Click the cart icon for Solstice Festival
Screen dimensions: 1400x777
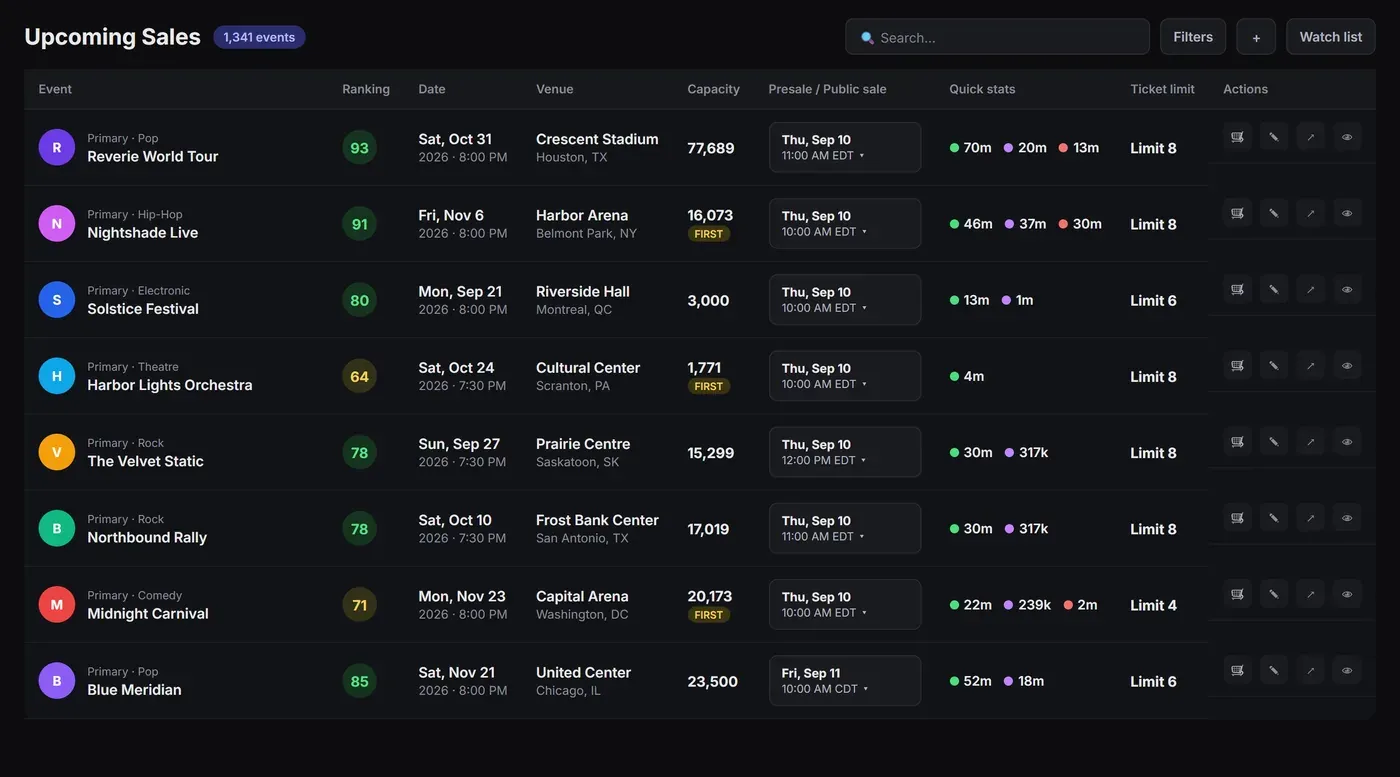pos(1237,289)
